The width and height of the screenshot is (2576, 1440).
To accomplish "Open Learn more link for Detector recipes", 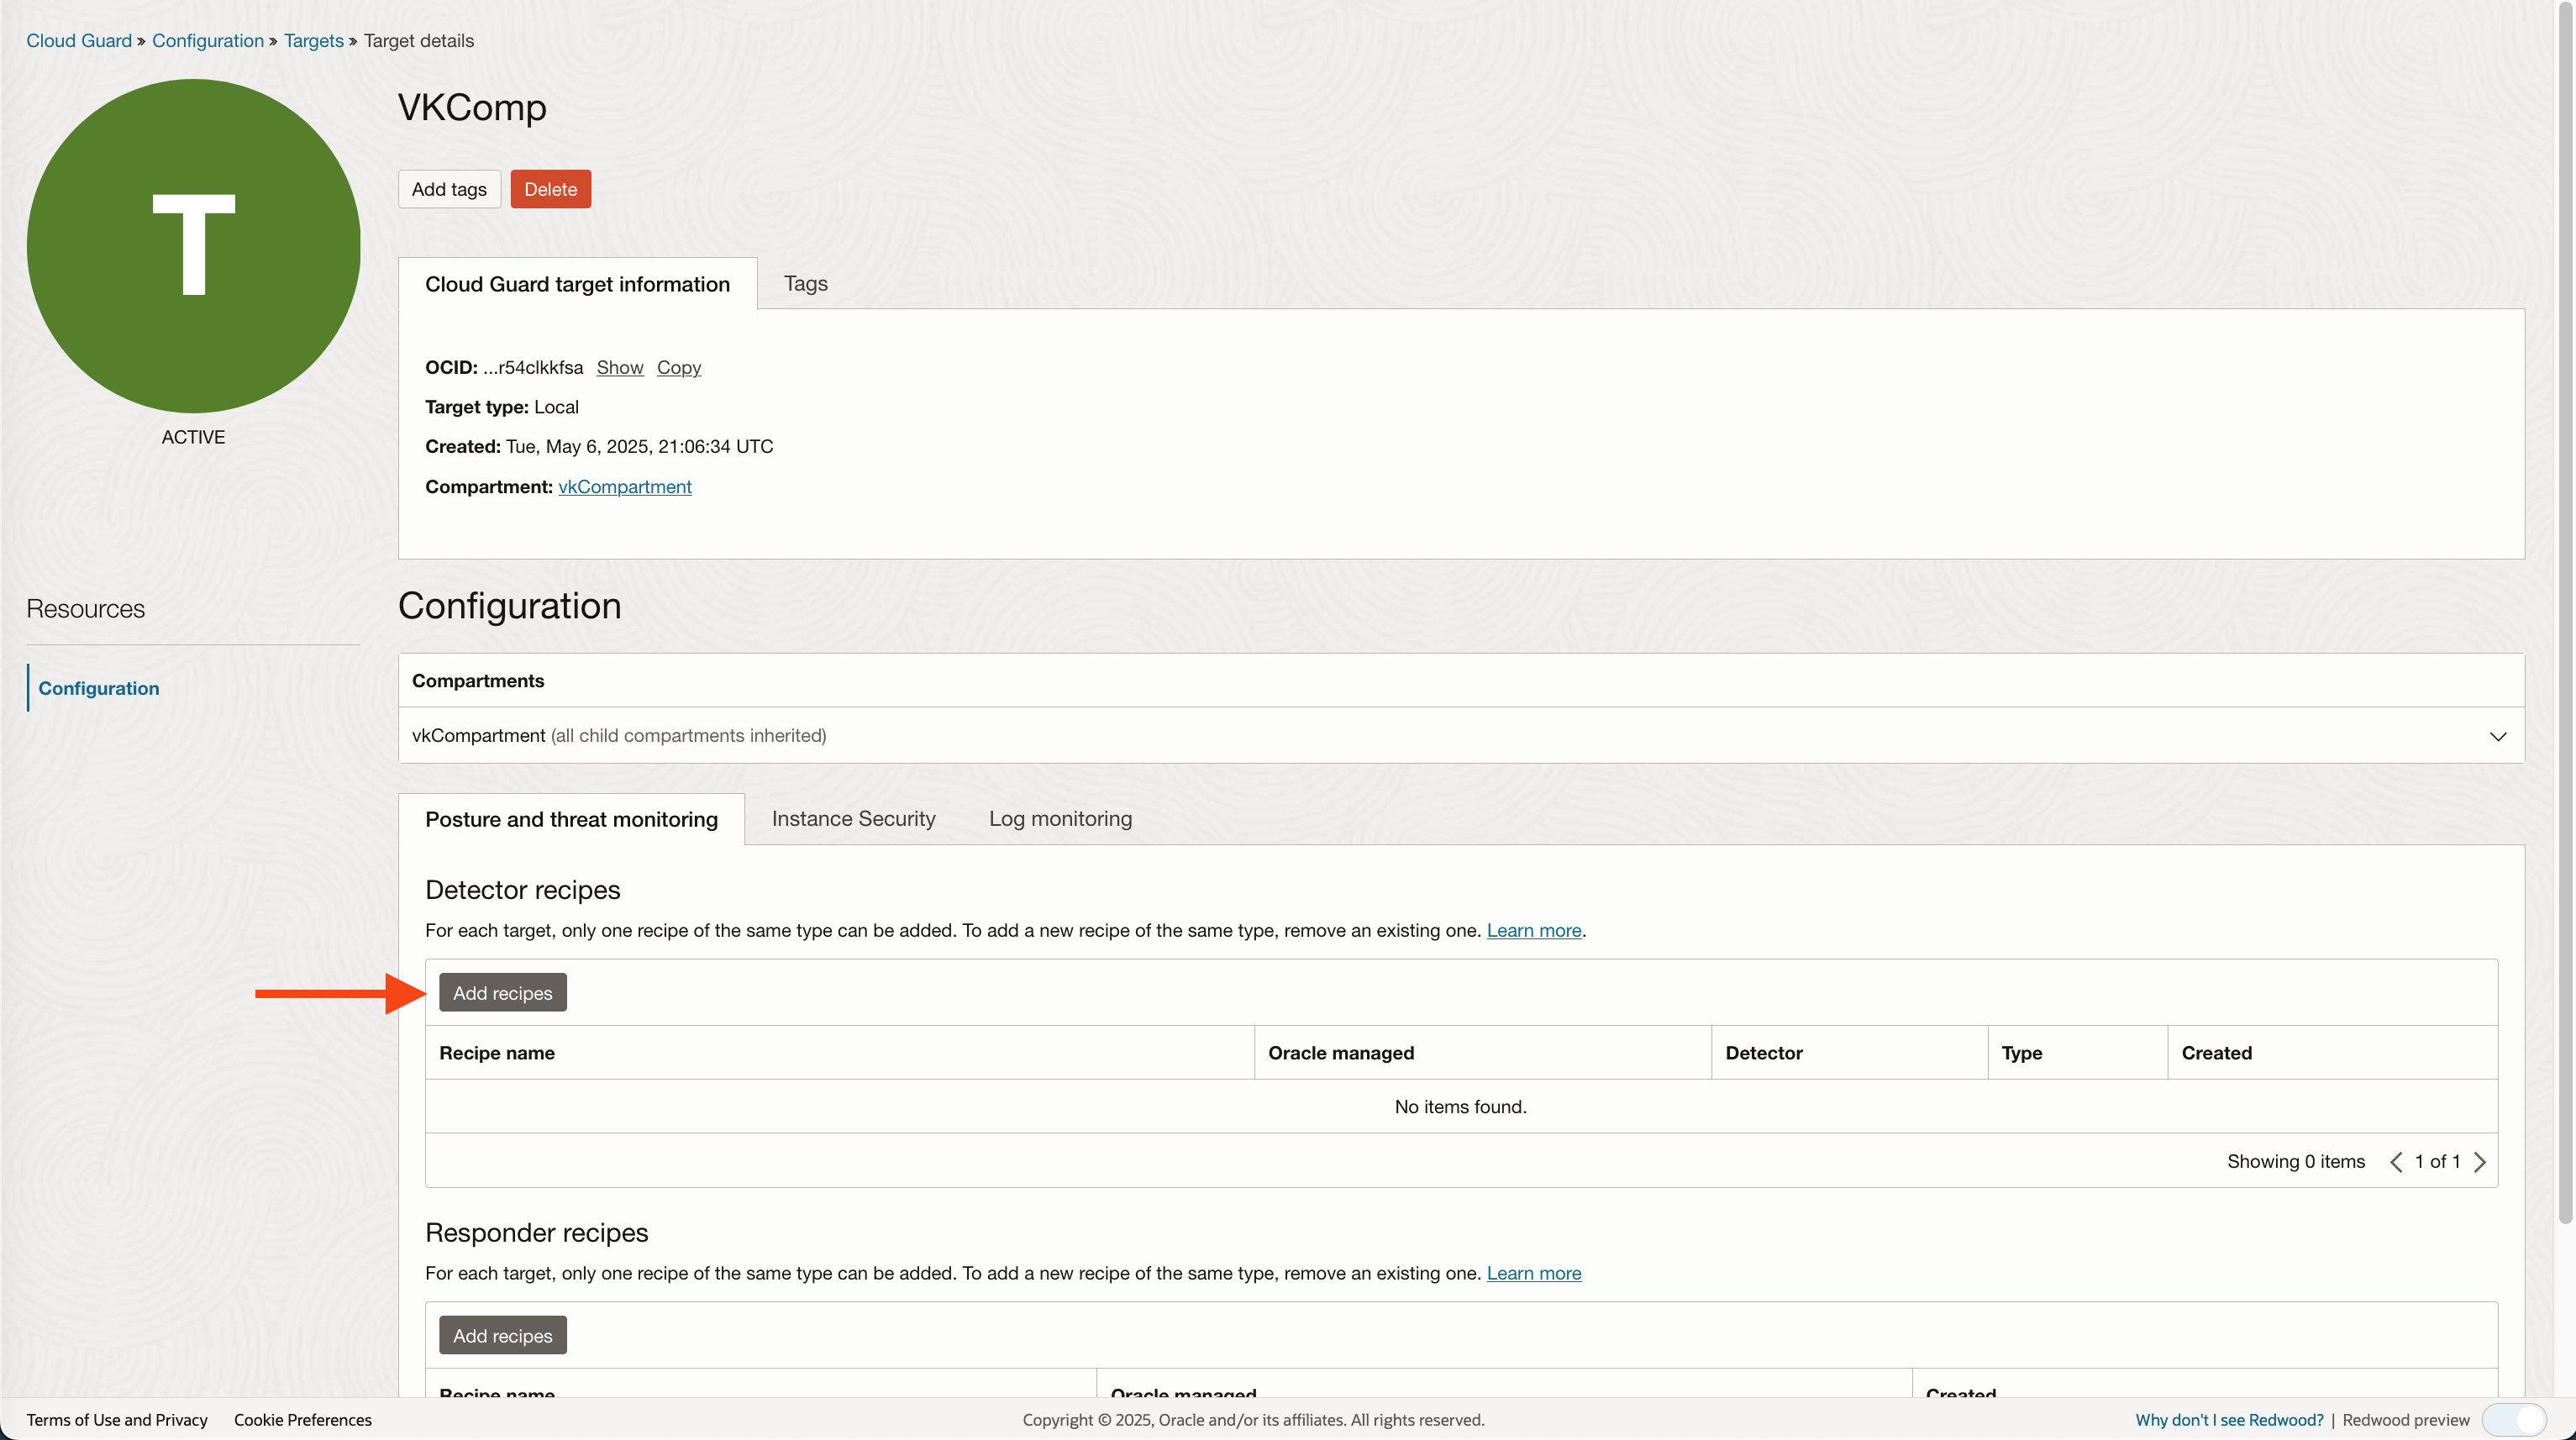I will click(1533, 930).
